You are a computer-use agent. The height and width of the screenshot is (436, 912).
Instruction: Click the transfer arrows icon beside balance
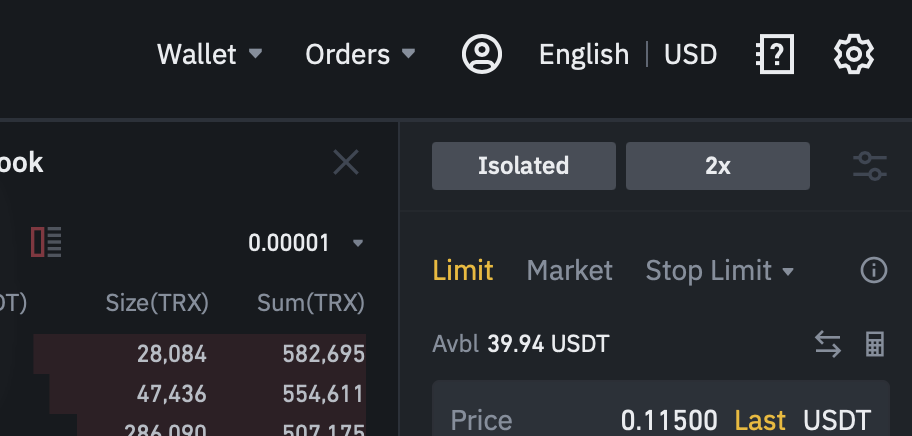[828, 344]
